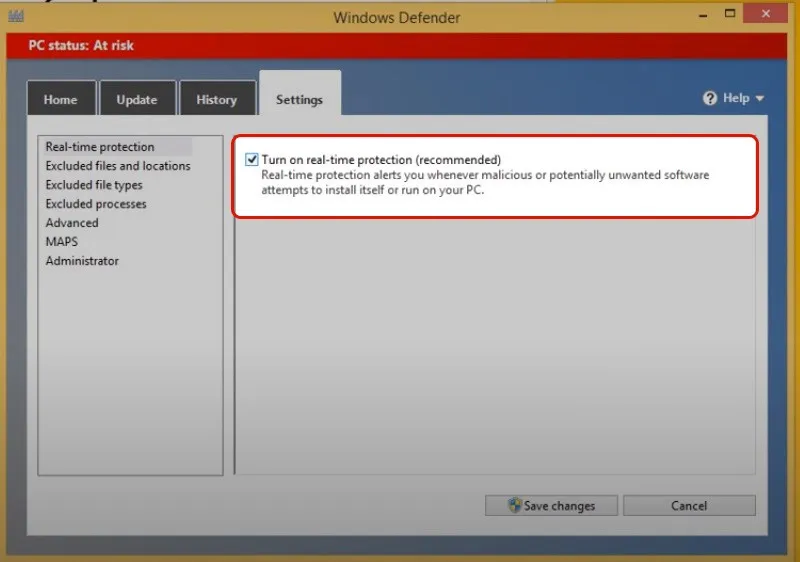This screenshot has height=562, width=800.
Task: Go to the History tab
Action: click(216, 100)
